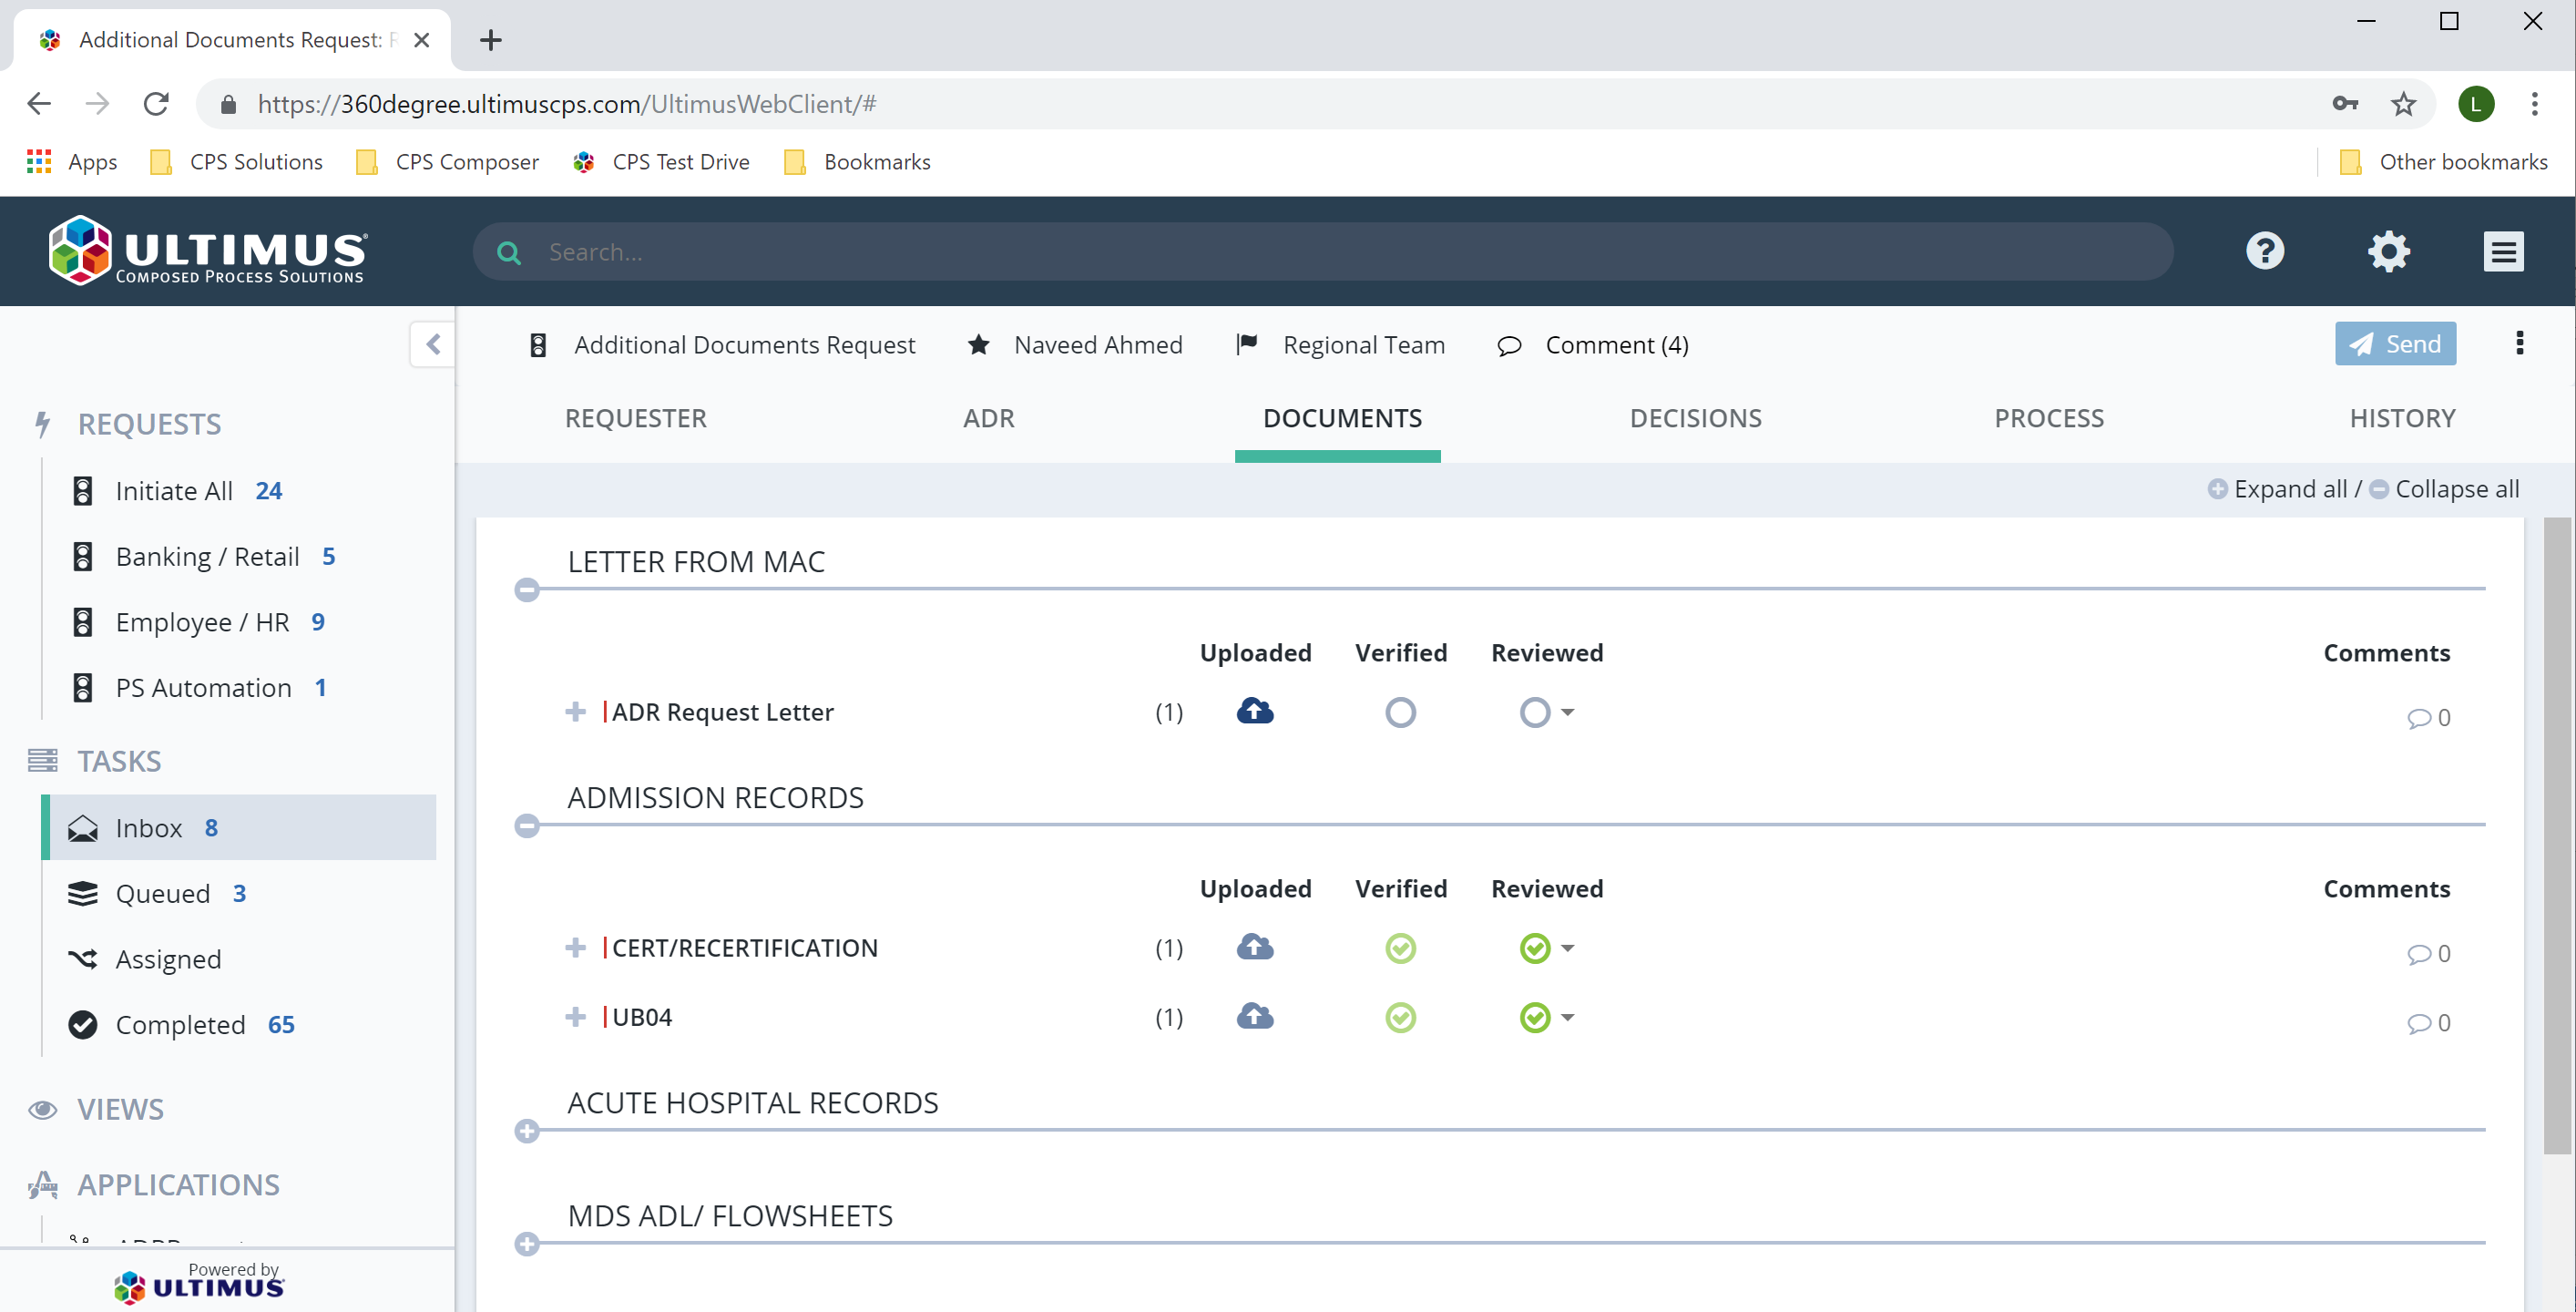The width and height of the screenshot is (2576, 1312).
Task: Open a new browser tab
Action: point(490,40)
